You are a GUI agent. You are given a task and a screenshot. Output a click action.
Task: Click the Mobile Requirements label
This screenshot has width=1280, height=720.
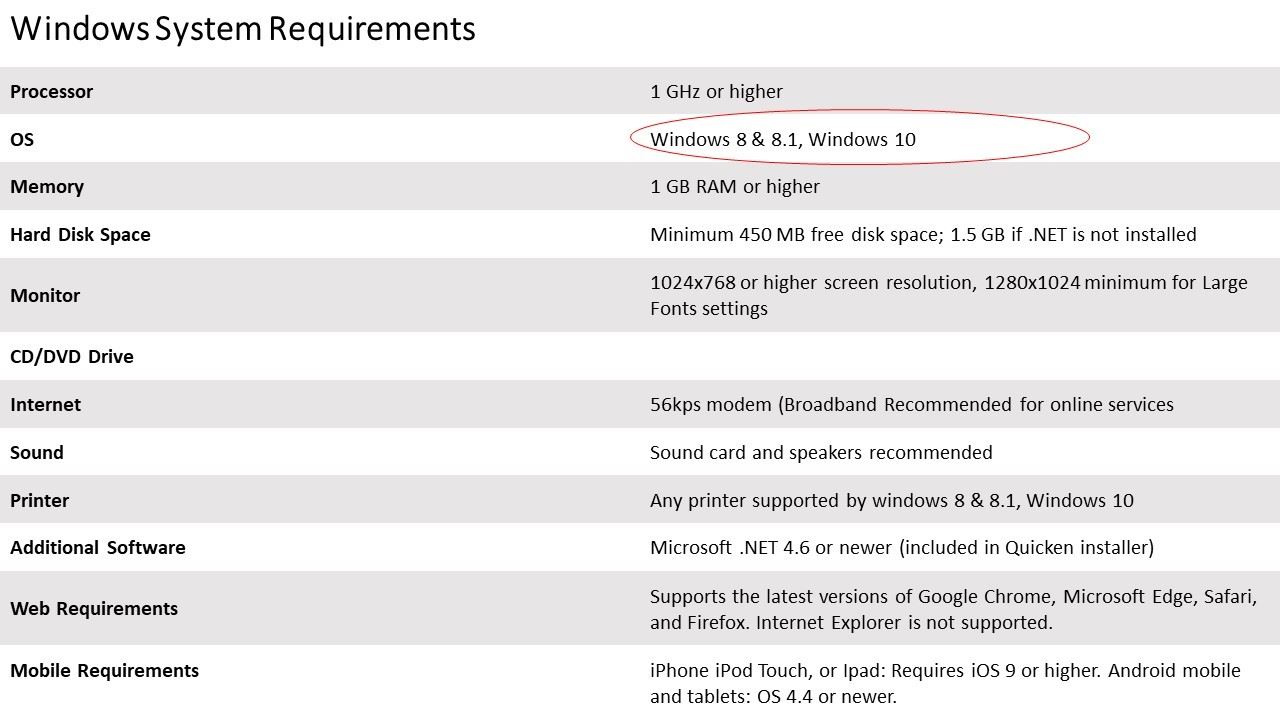pos(104,671)
